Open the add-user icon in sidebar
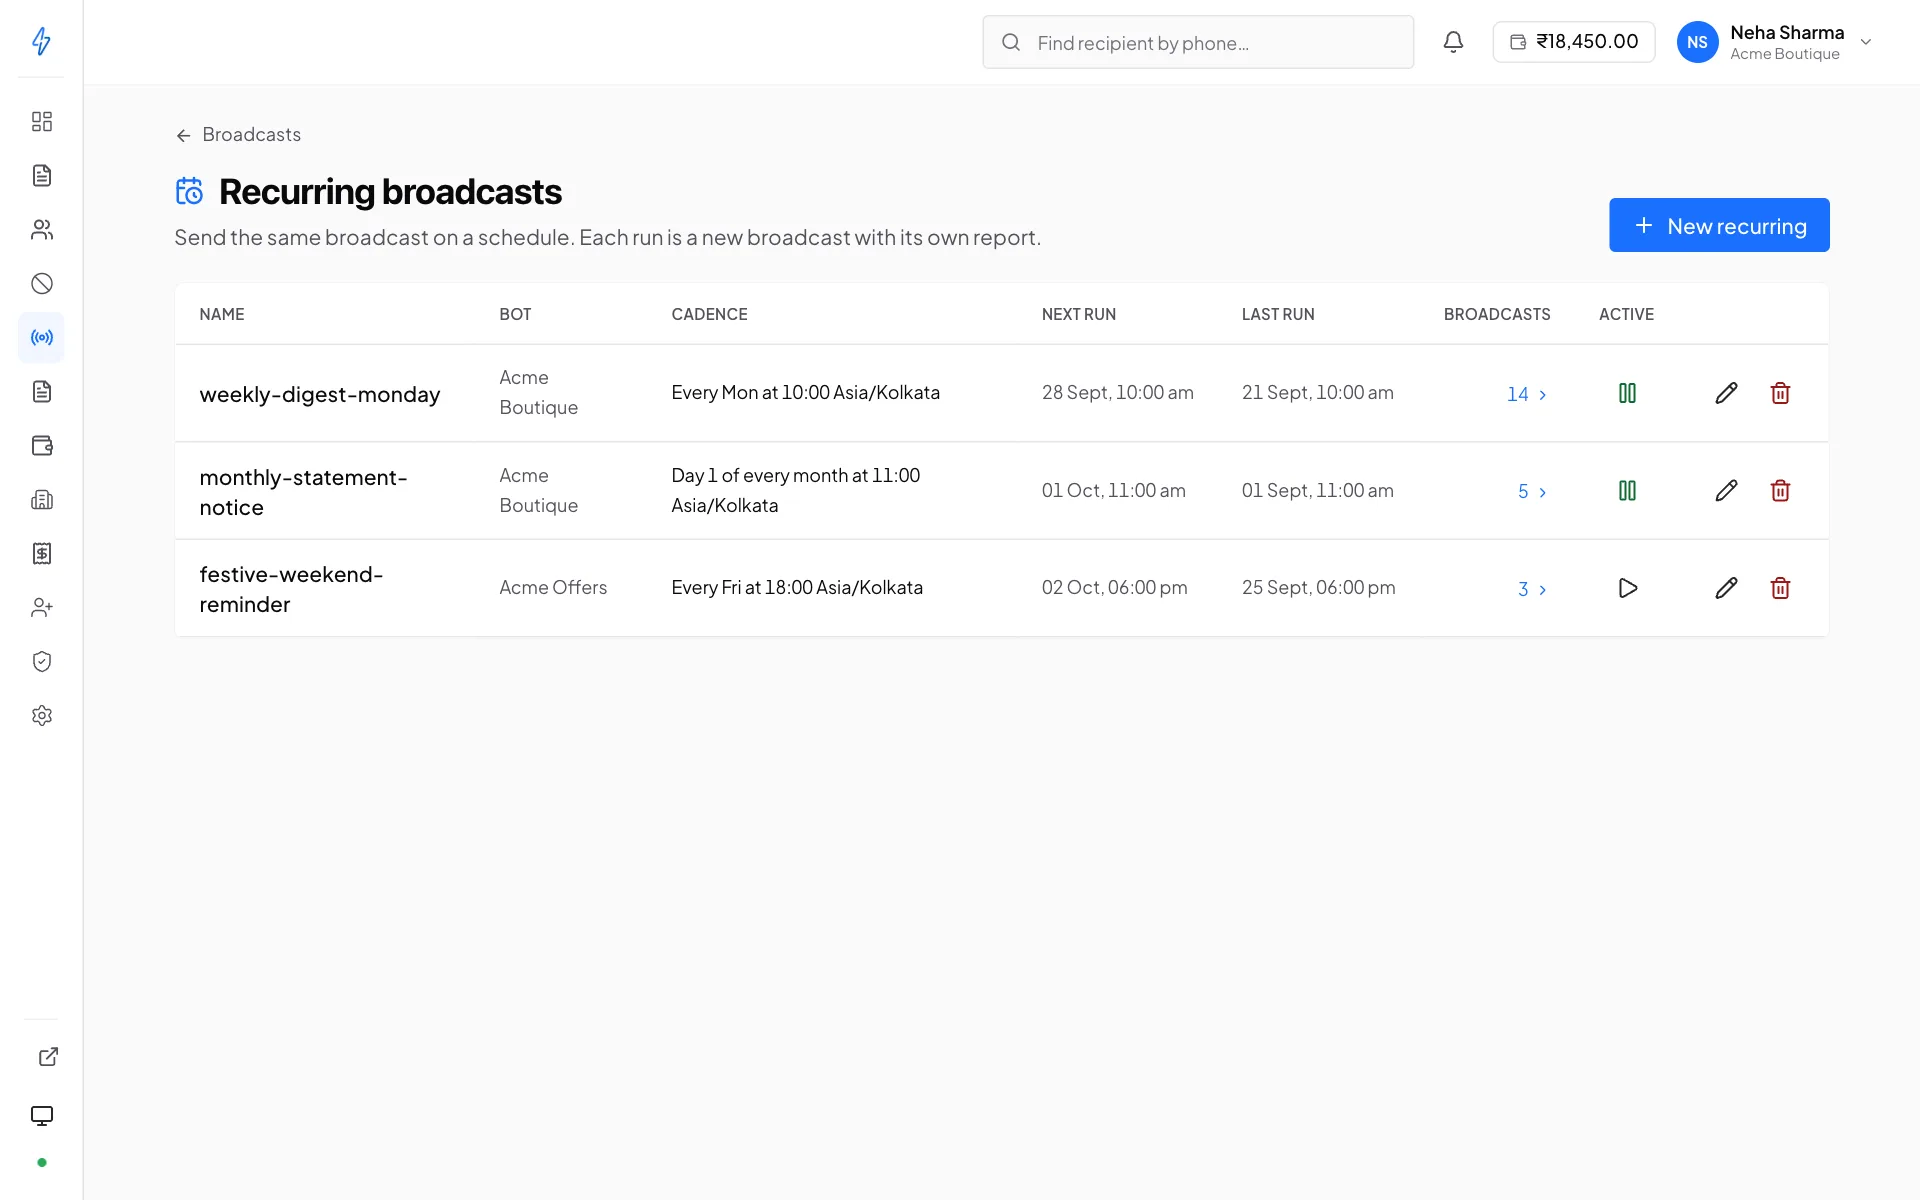This screenshot has width=1920, height=1200. click(41, 608)
